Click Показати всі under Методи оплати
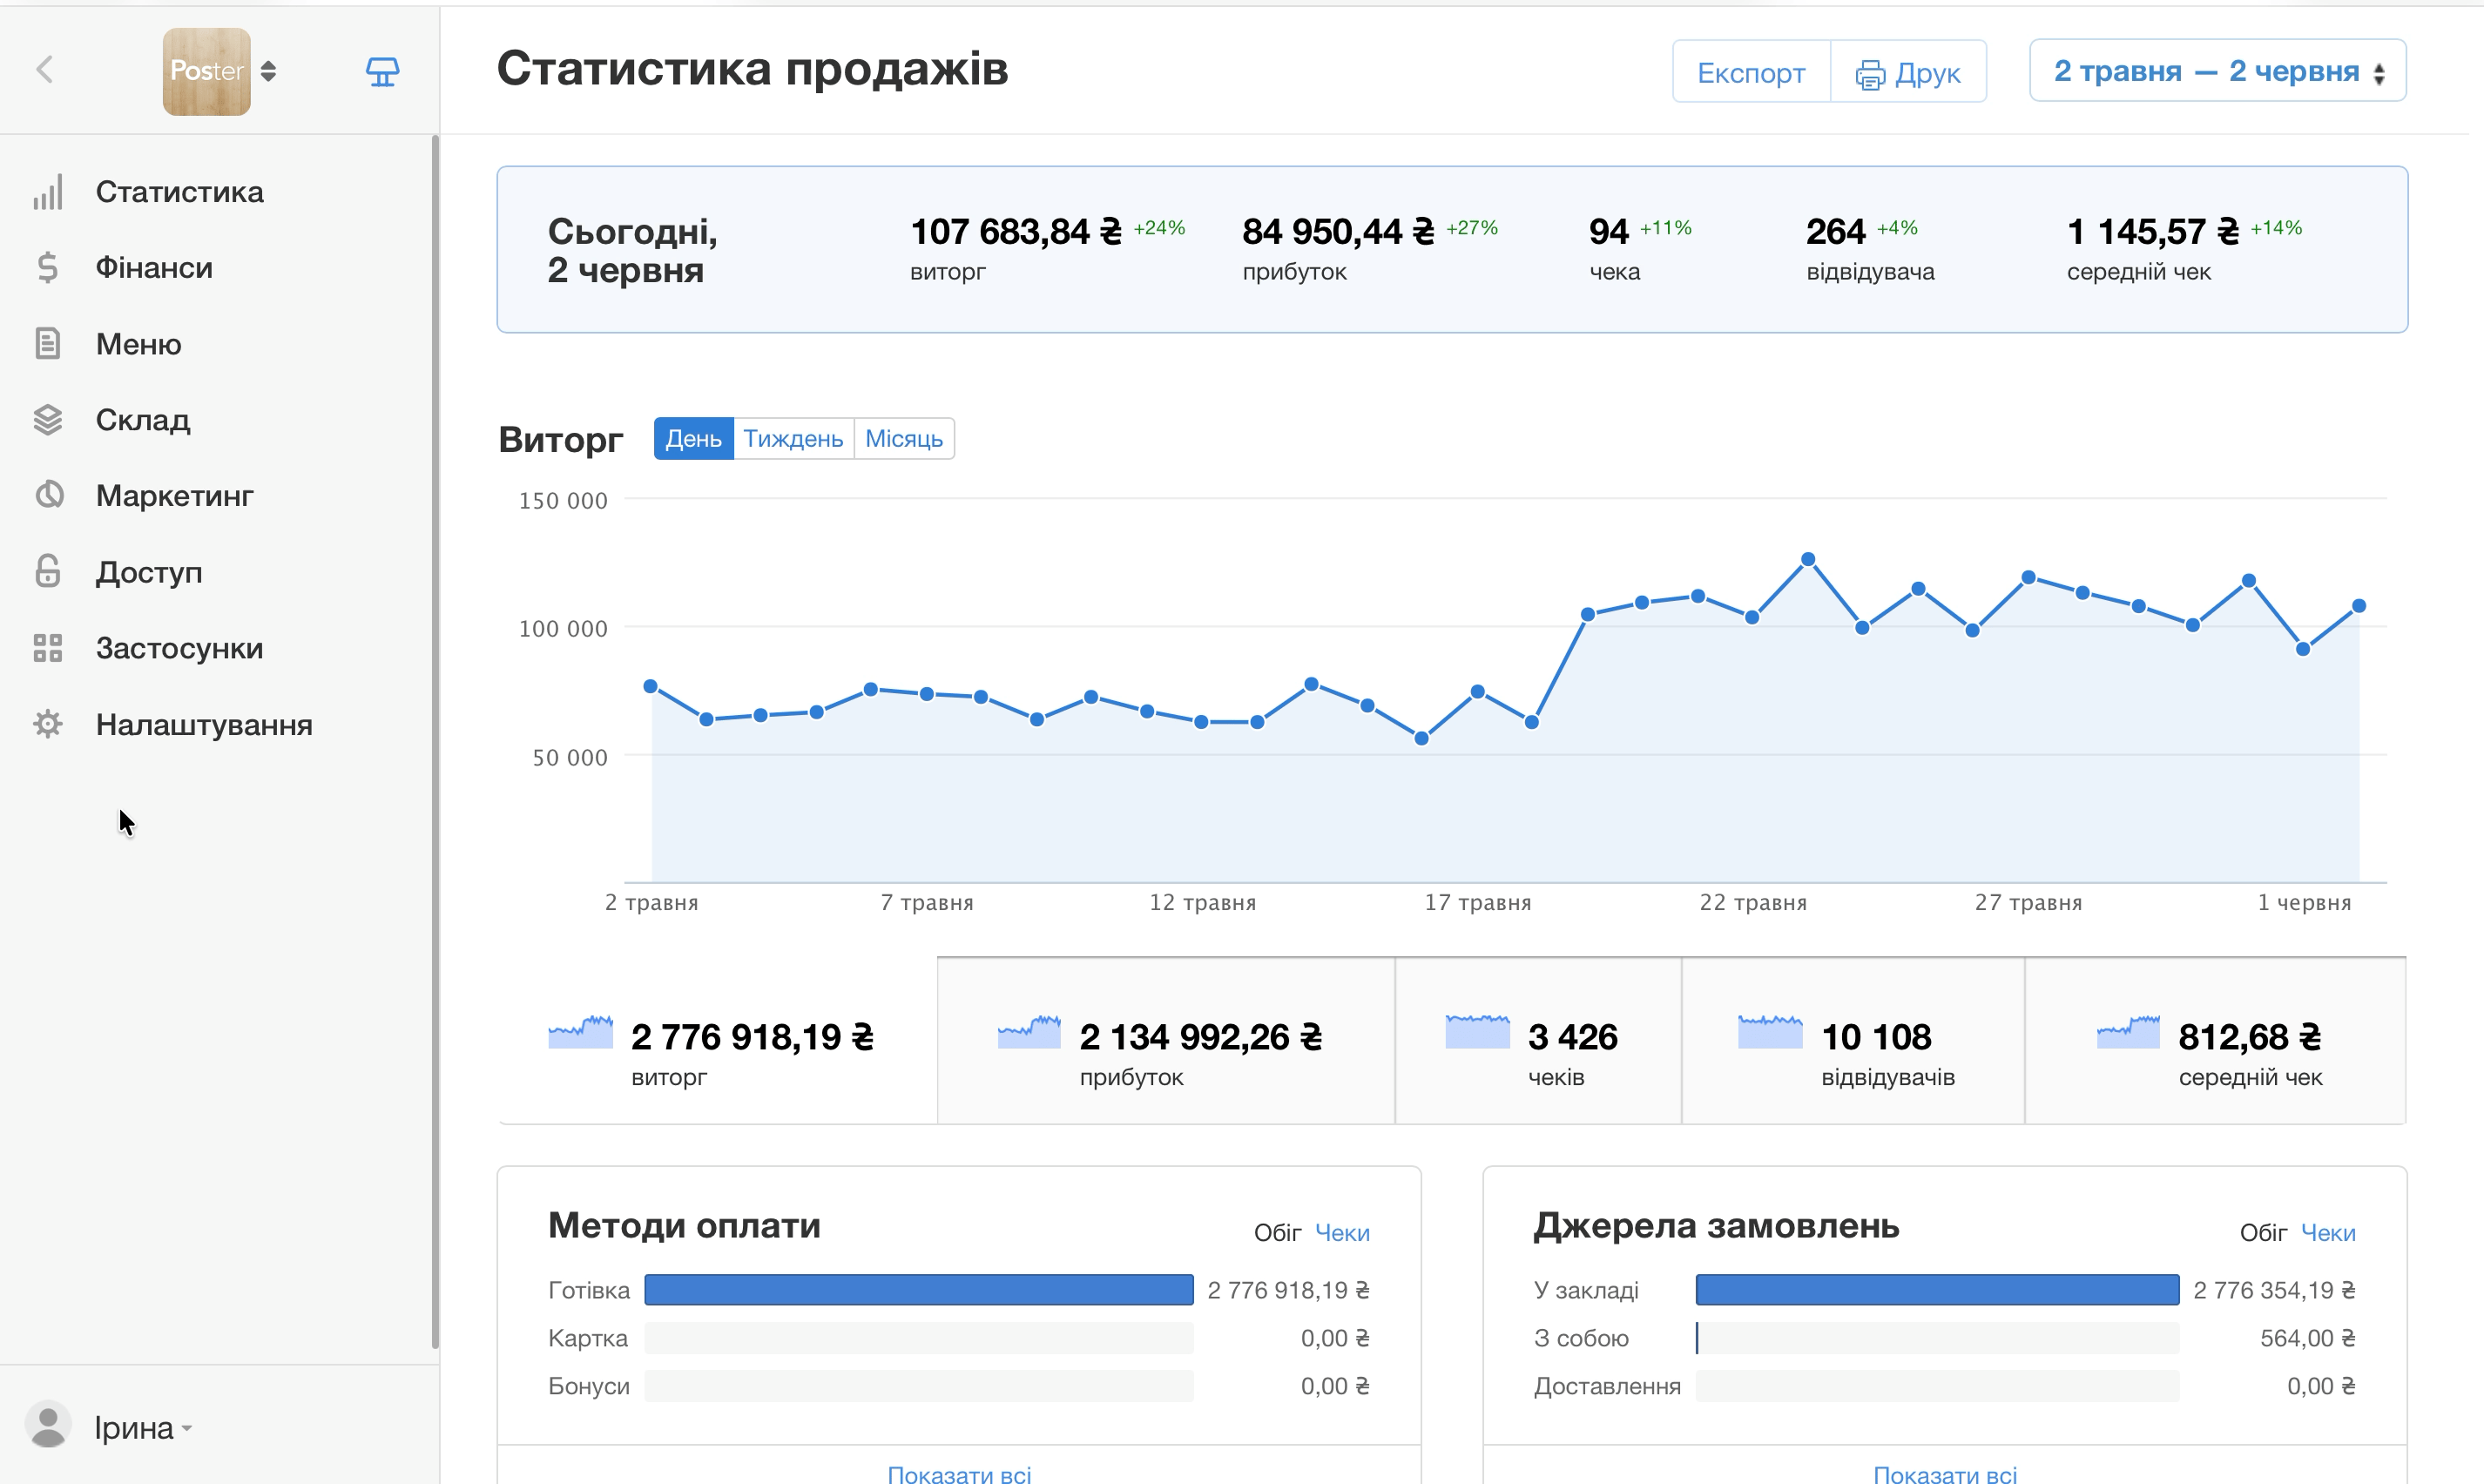Screen dimensions: 2484x1484 coord(959,1474)
